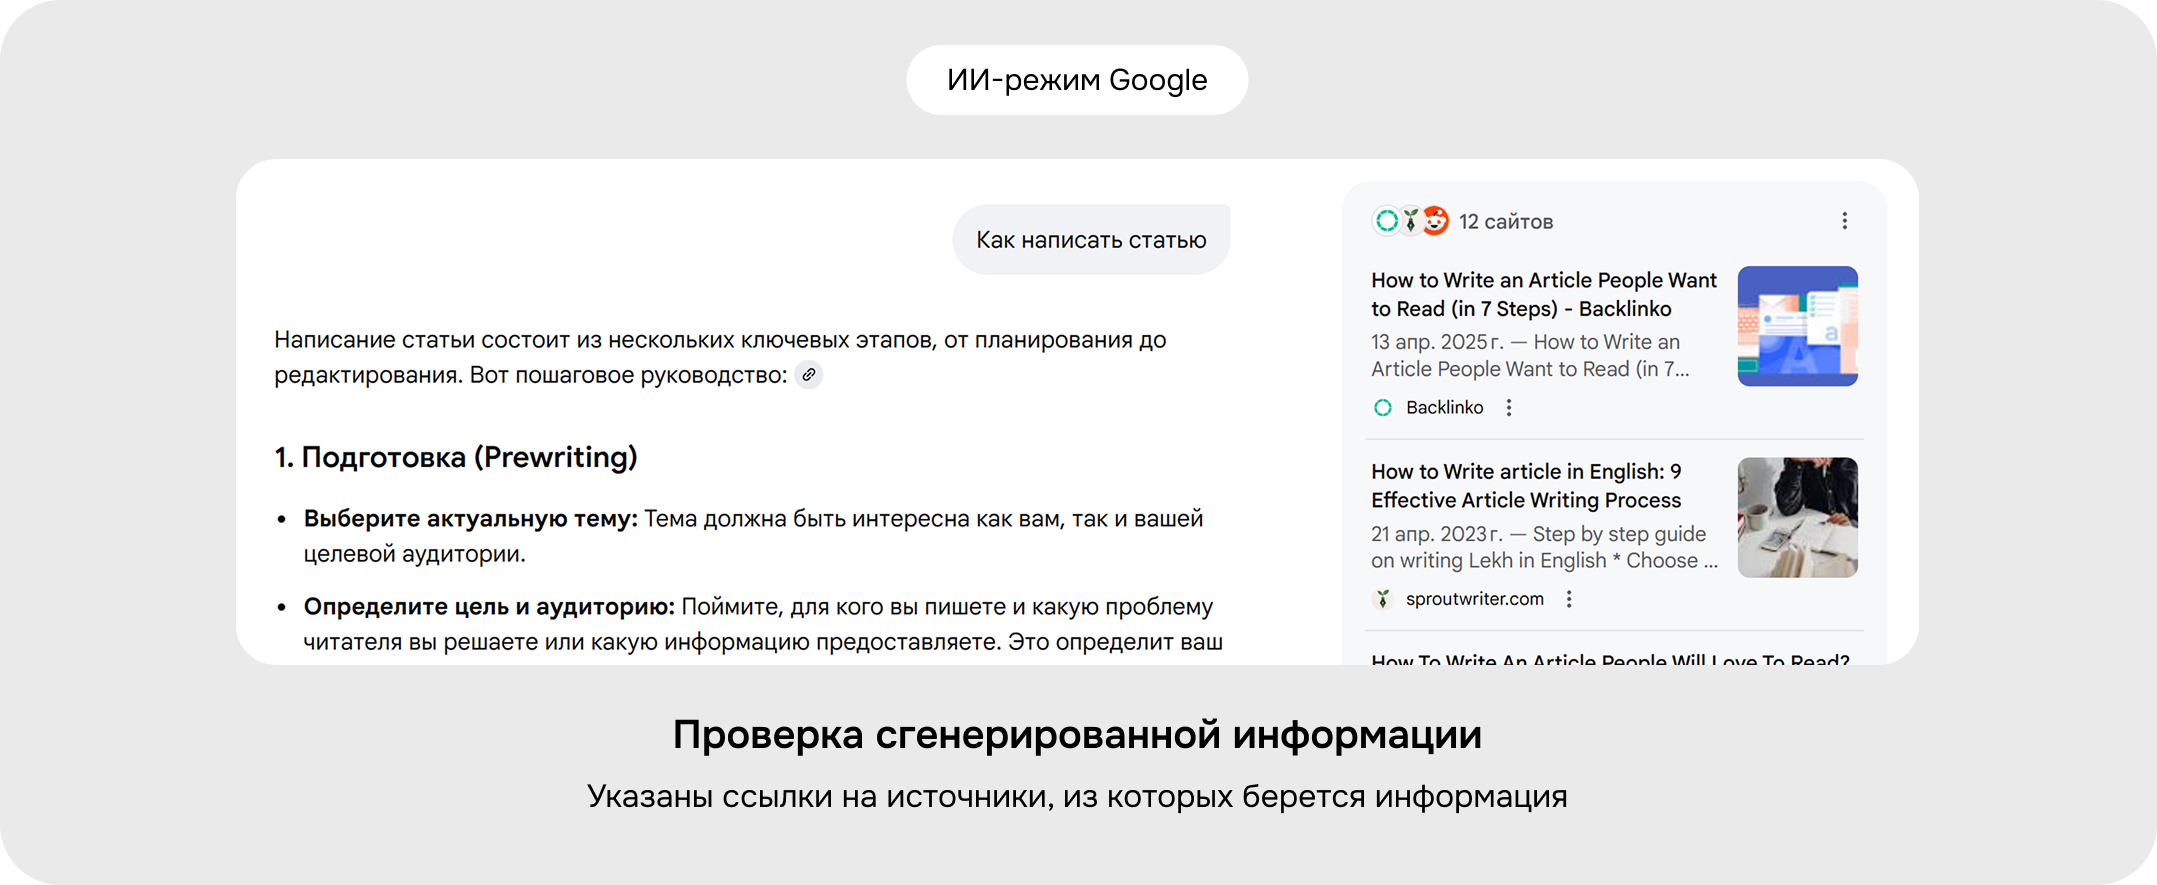Open the three-dot menu next to Backlinko
The width and height of the screenshot is (2157, 885).
(1509, 407)
